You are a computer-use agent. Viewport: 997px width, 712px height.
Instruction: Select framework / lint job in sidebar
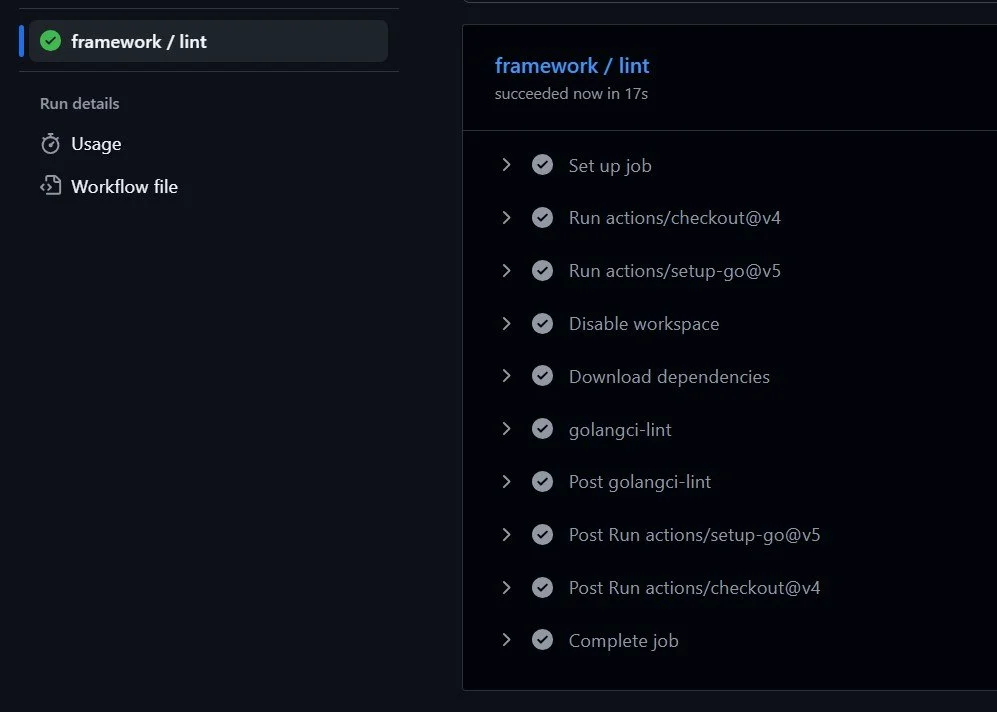209,41
